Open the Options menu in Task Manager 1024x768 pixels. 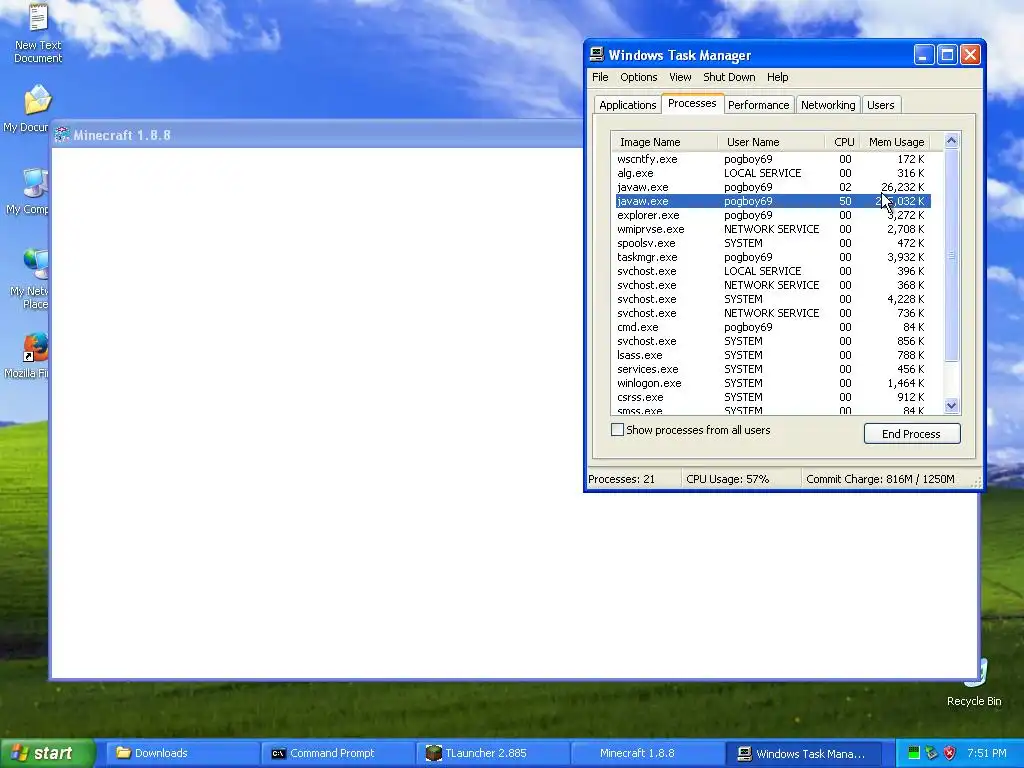point(639,77)
